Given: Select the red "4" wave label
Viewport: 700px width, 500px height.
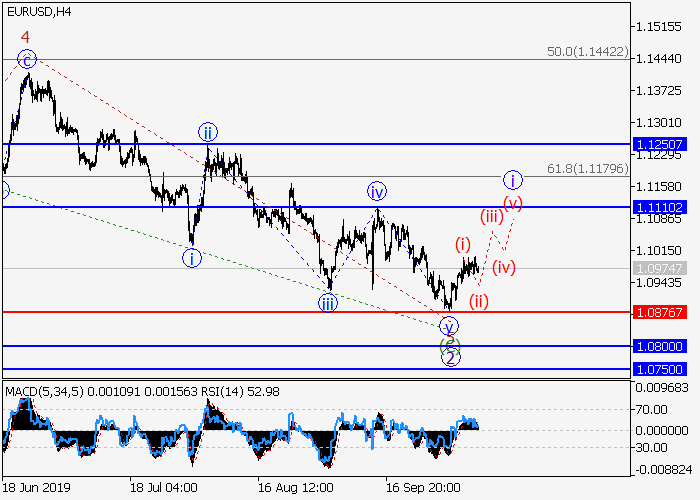Looking at the screenshot, I should click(x=25, y=37).
